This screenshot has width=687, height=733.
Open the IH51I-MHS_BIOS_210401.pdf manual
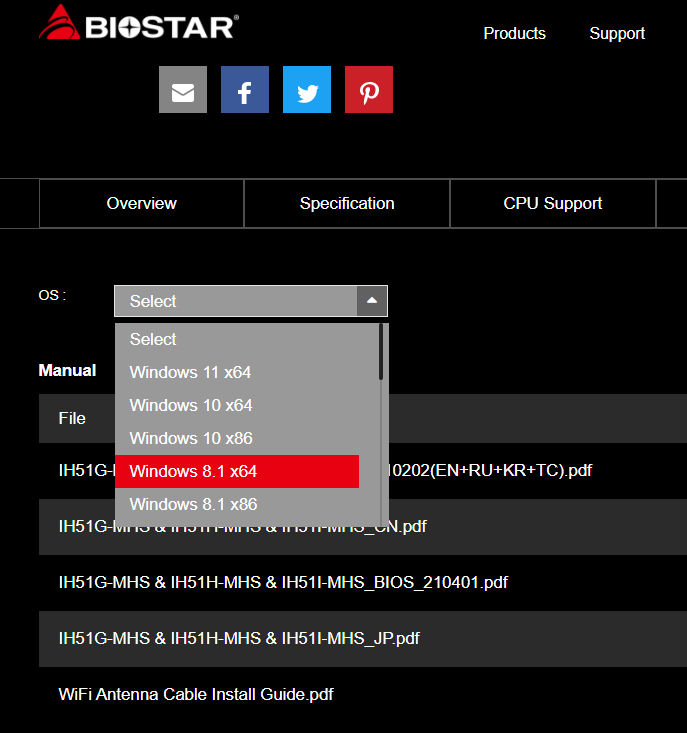click(283, 582)
